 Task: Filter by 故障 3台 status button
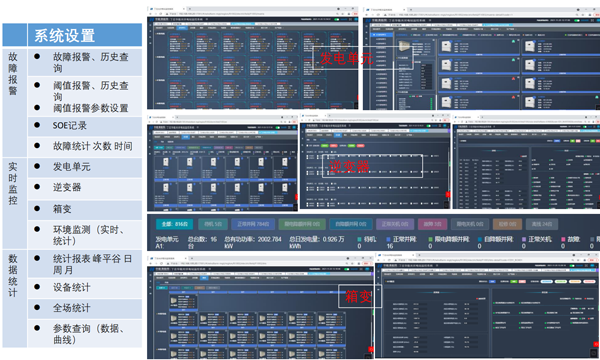432,224
